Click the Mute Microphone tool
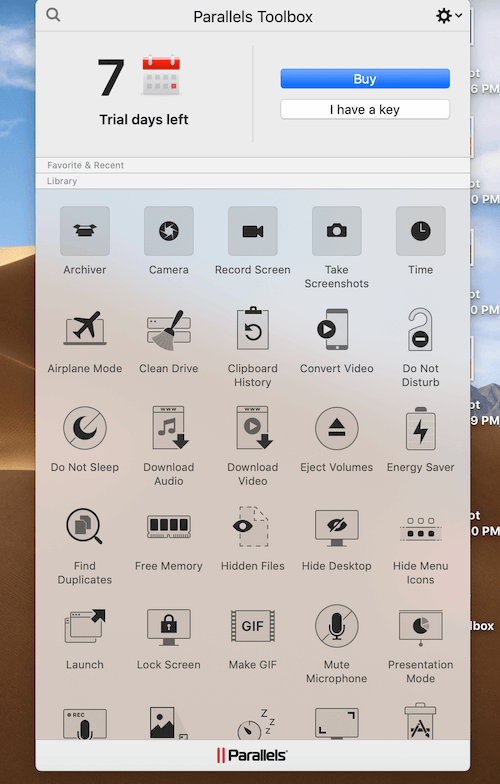 click(x=336, y=625)
